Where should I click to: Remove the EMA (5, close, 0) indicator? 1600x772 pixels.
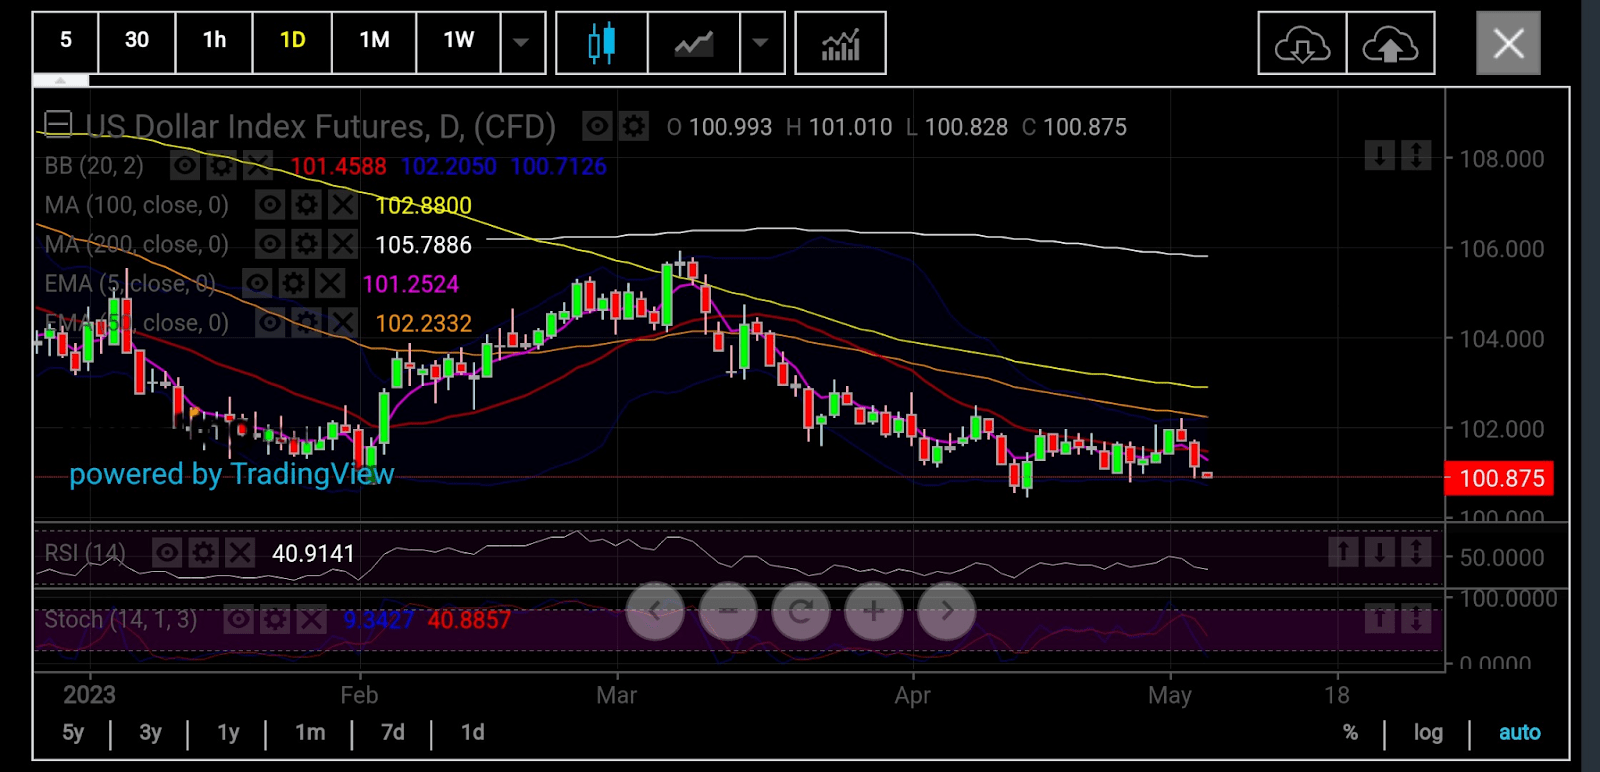click(x=330, y=283)
